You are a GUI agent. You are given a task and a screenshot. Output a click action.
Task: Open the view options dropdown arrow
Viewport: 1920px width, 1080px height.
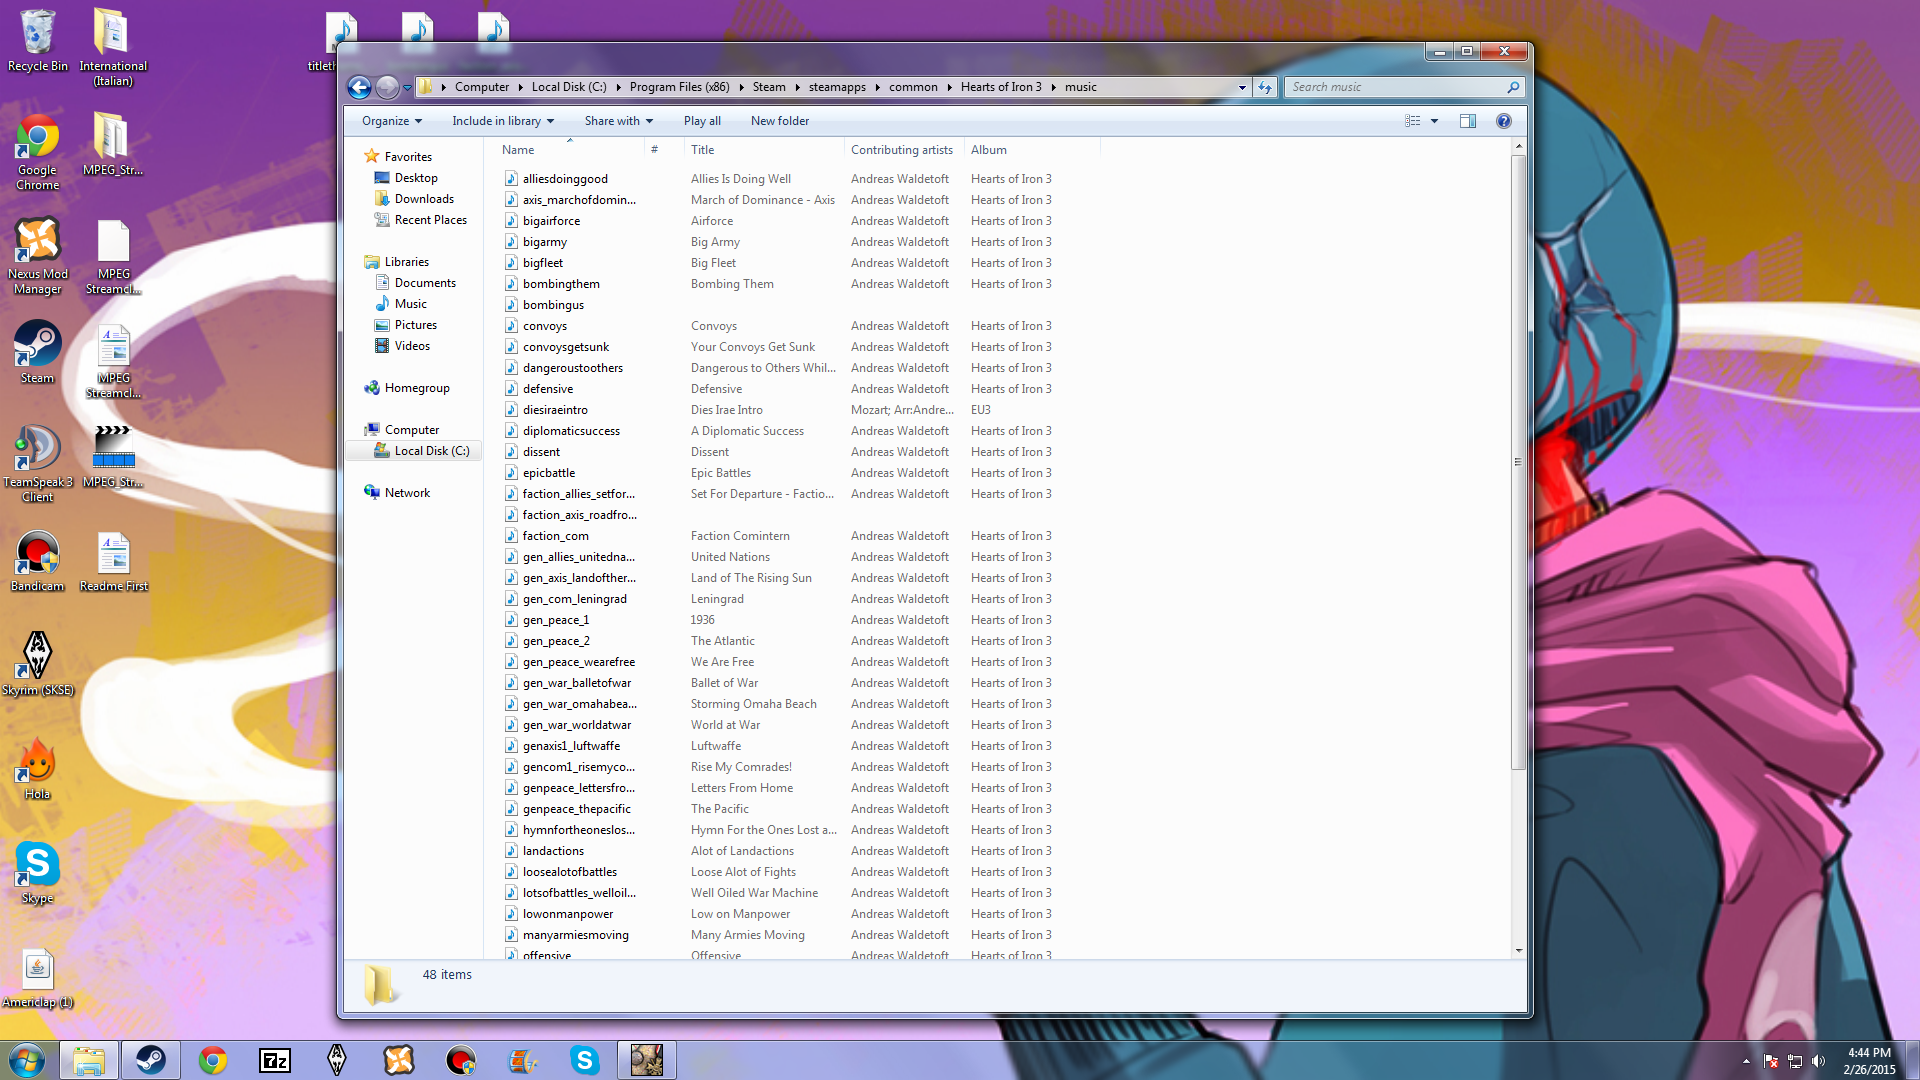pos(1434,121)
